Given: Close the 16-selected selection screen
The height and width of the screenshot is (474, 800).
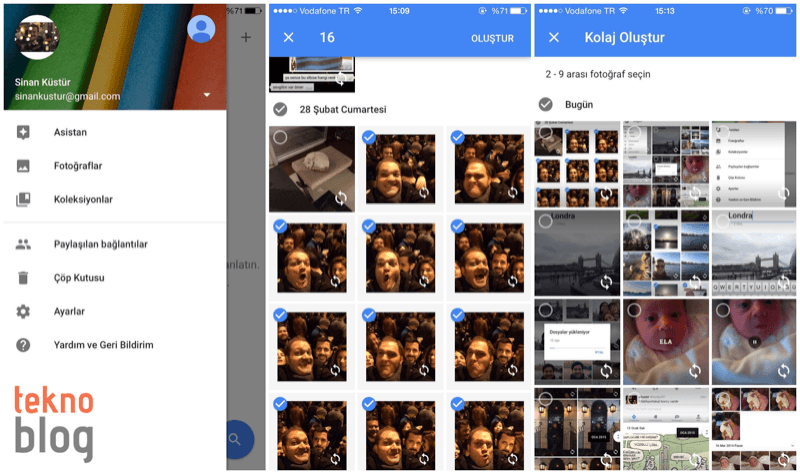Looking at the screenshot, I should (288, 37).
